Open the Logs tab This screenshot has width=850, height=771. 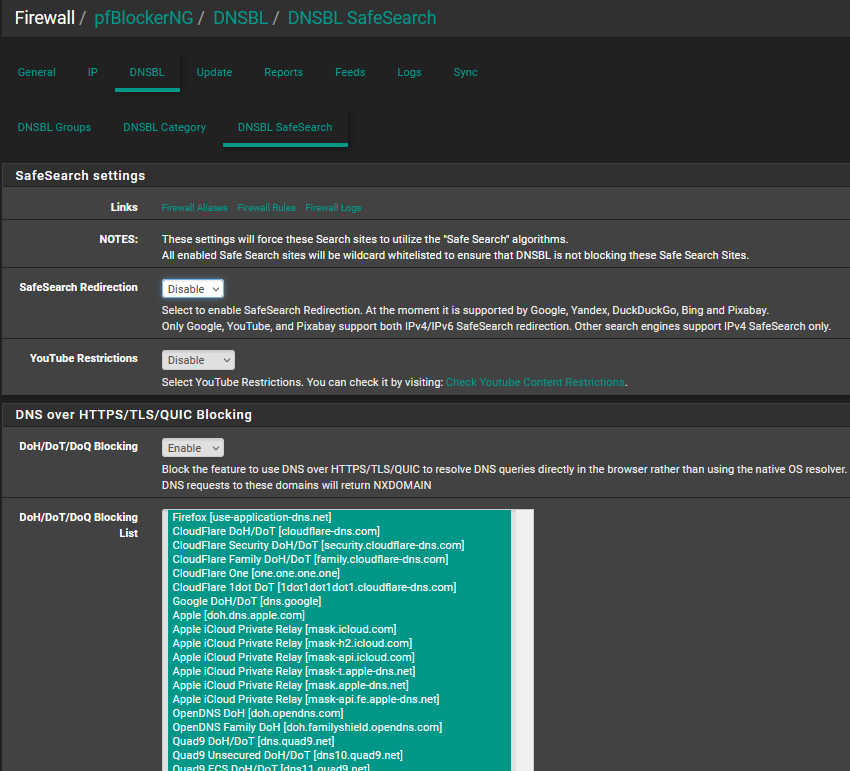[x=409, y=72]
